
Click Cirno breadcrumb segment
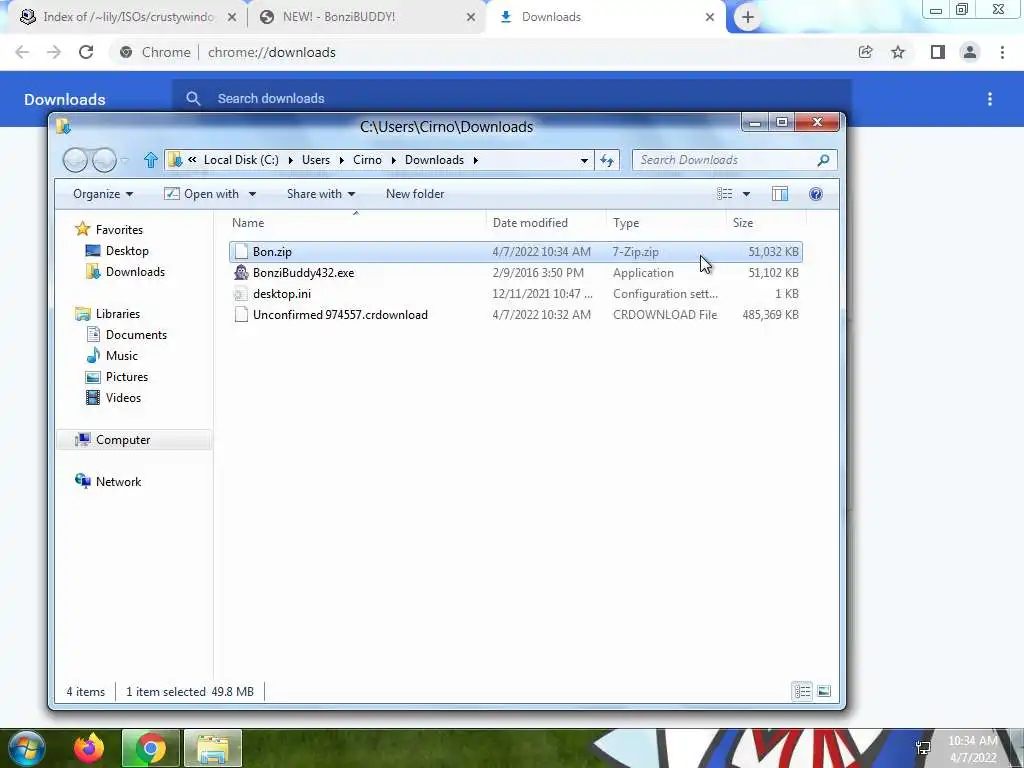pos(367,160)
